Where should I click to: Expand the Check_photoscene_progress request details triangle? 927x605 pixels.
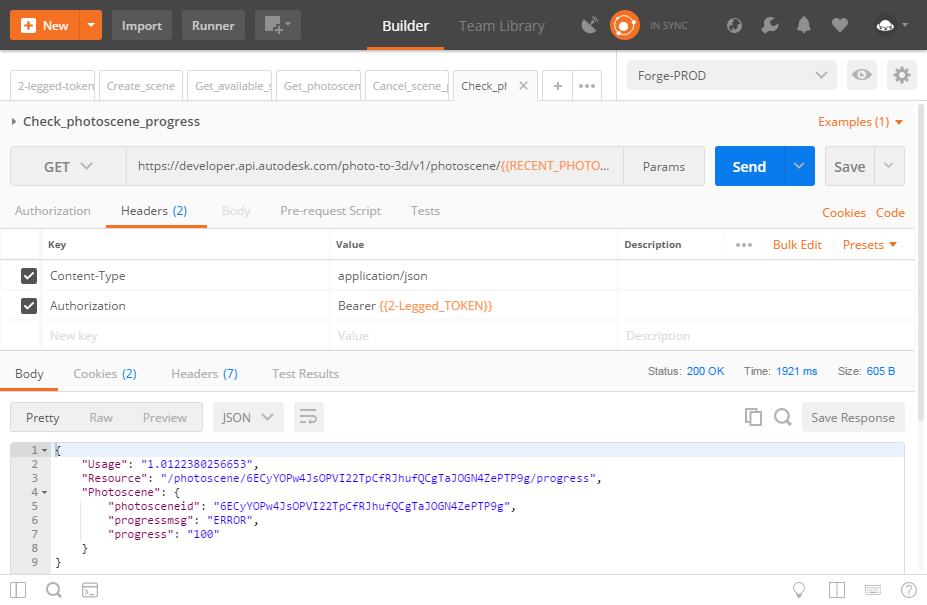click(x=14, y=122)
